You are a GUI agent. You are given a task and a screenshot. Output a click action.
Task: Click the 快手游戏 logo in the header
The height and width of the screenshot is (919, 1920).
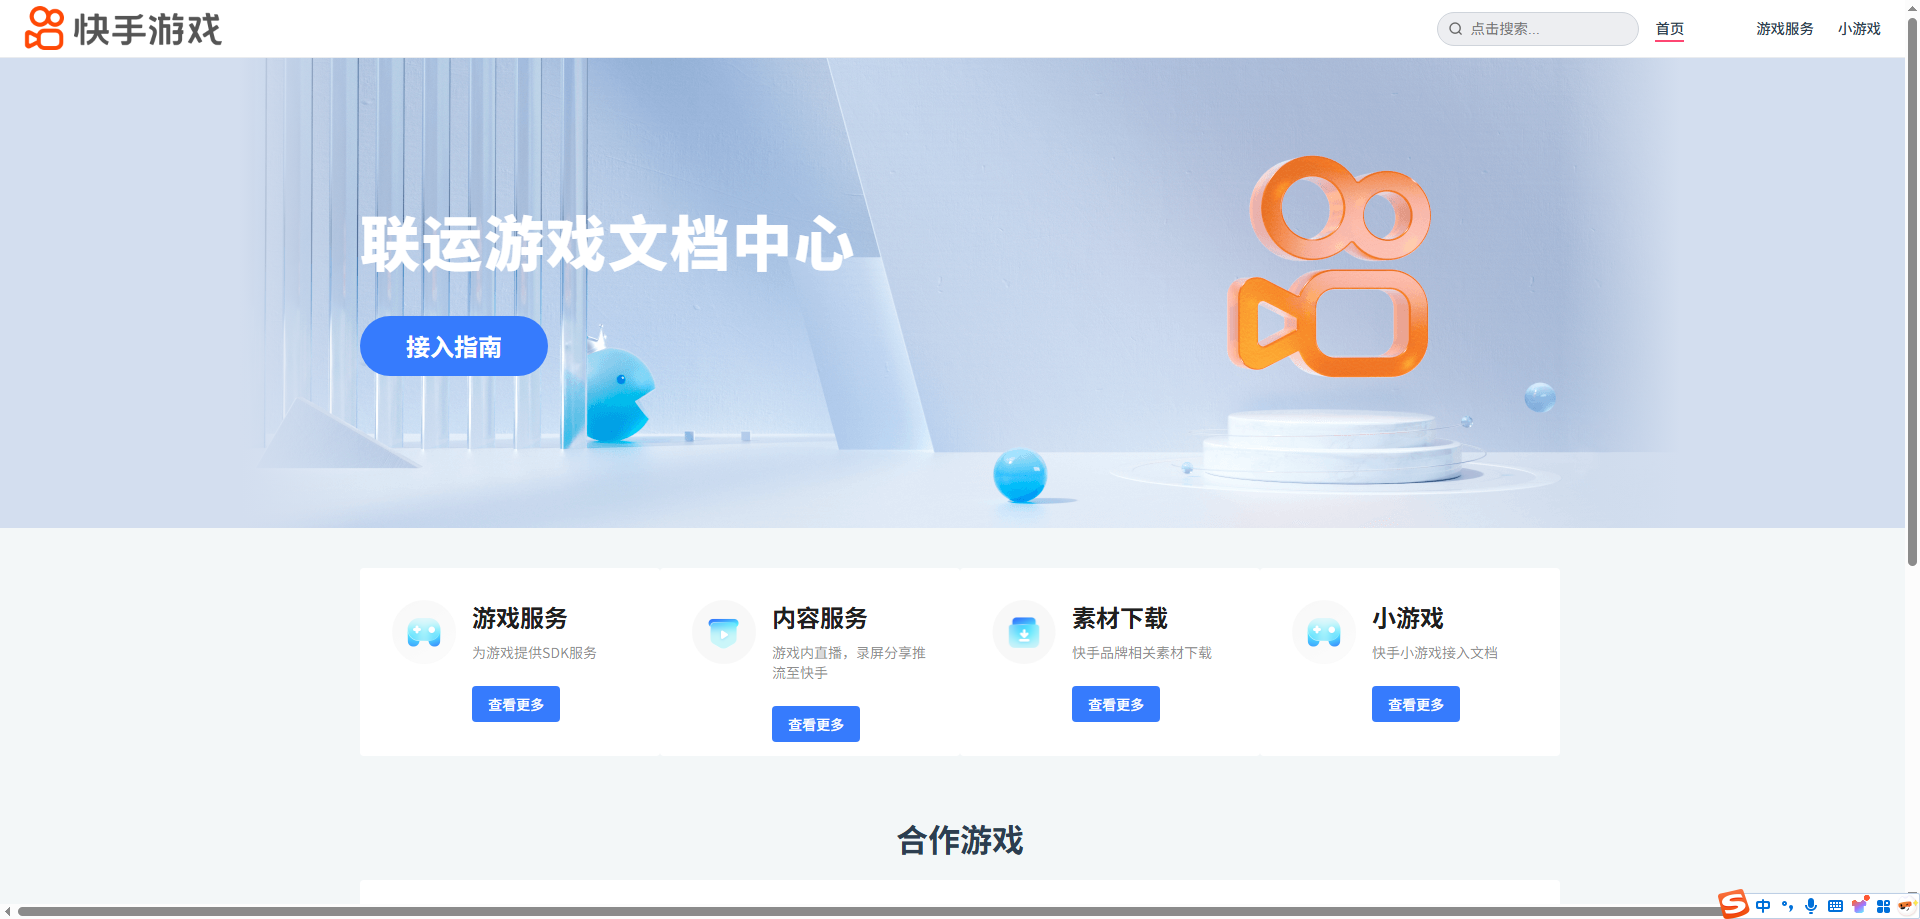[123, 28]
